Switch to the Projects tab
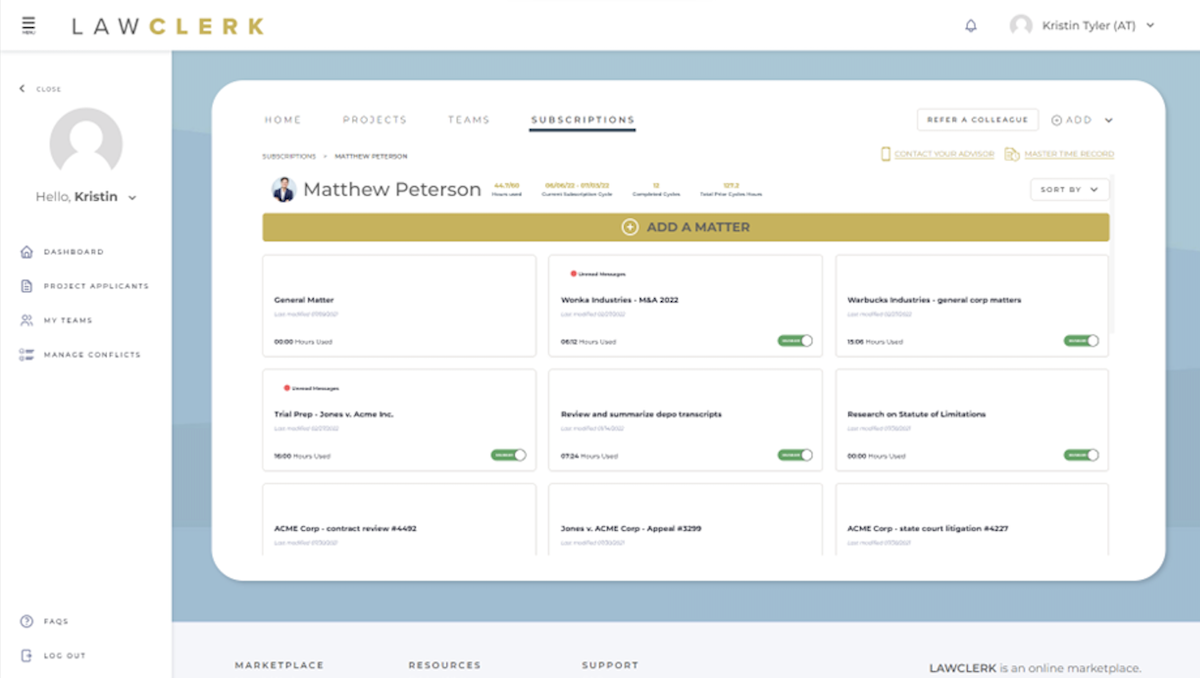 [375, 120]
